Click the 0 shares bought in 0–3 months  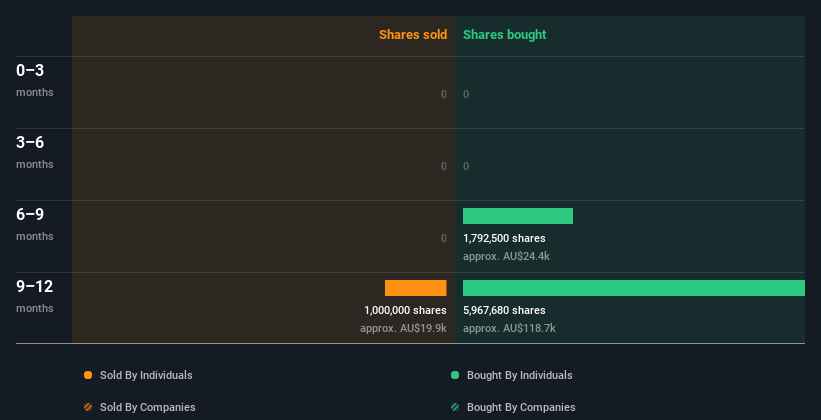tap(466, 94)
